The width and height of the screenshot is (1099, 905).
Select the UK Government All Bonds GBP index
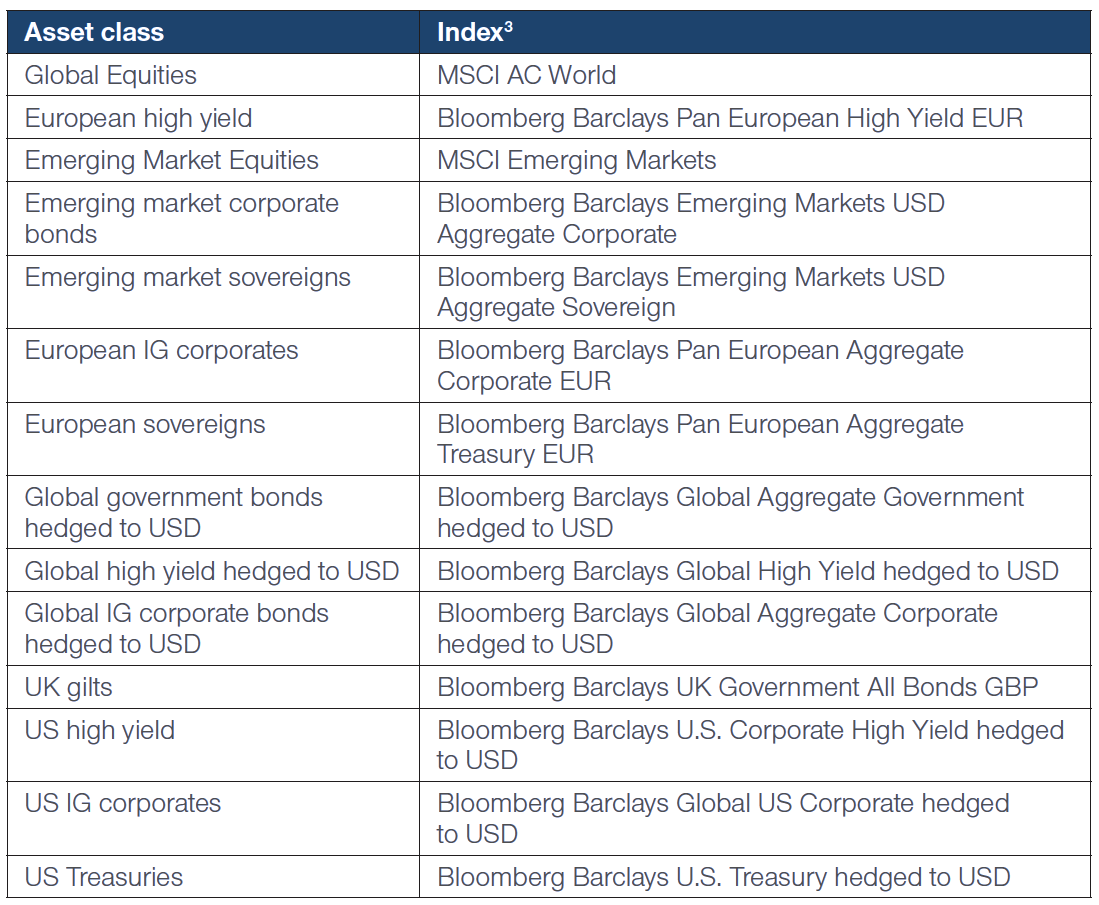pyautogui.click(x=738, y=687)
